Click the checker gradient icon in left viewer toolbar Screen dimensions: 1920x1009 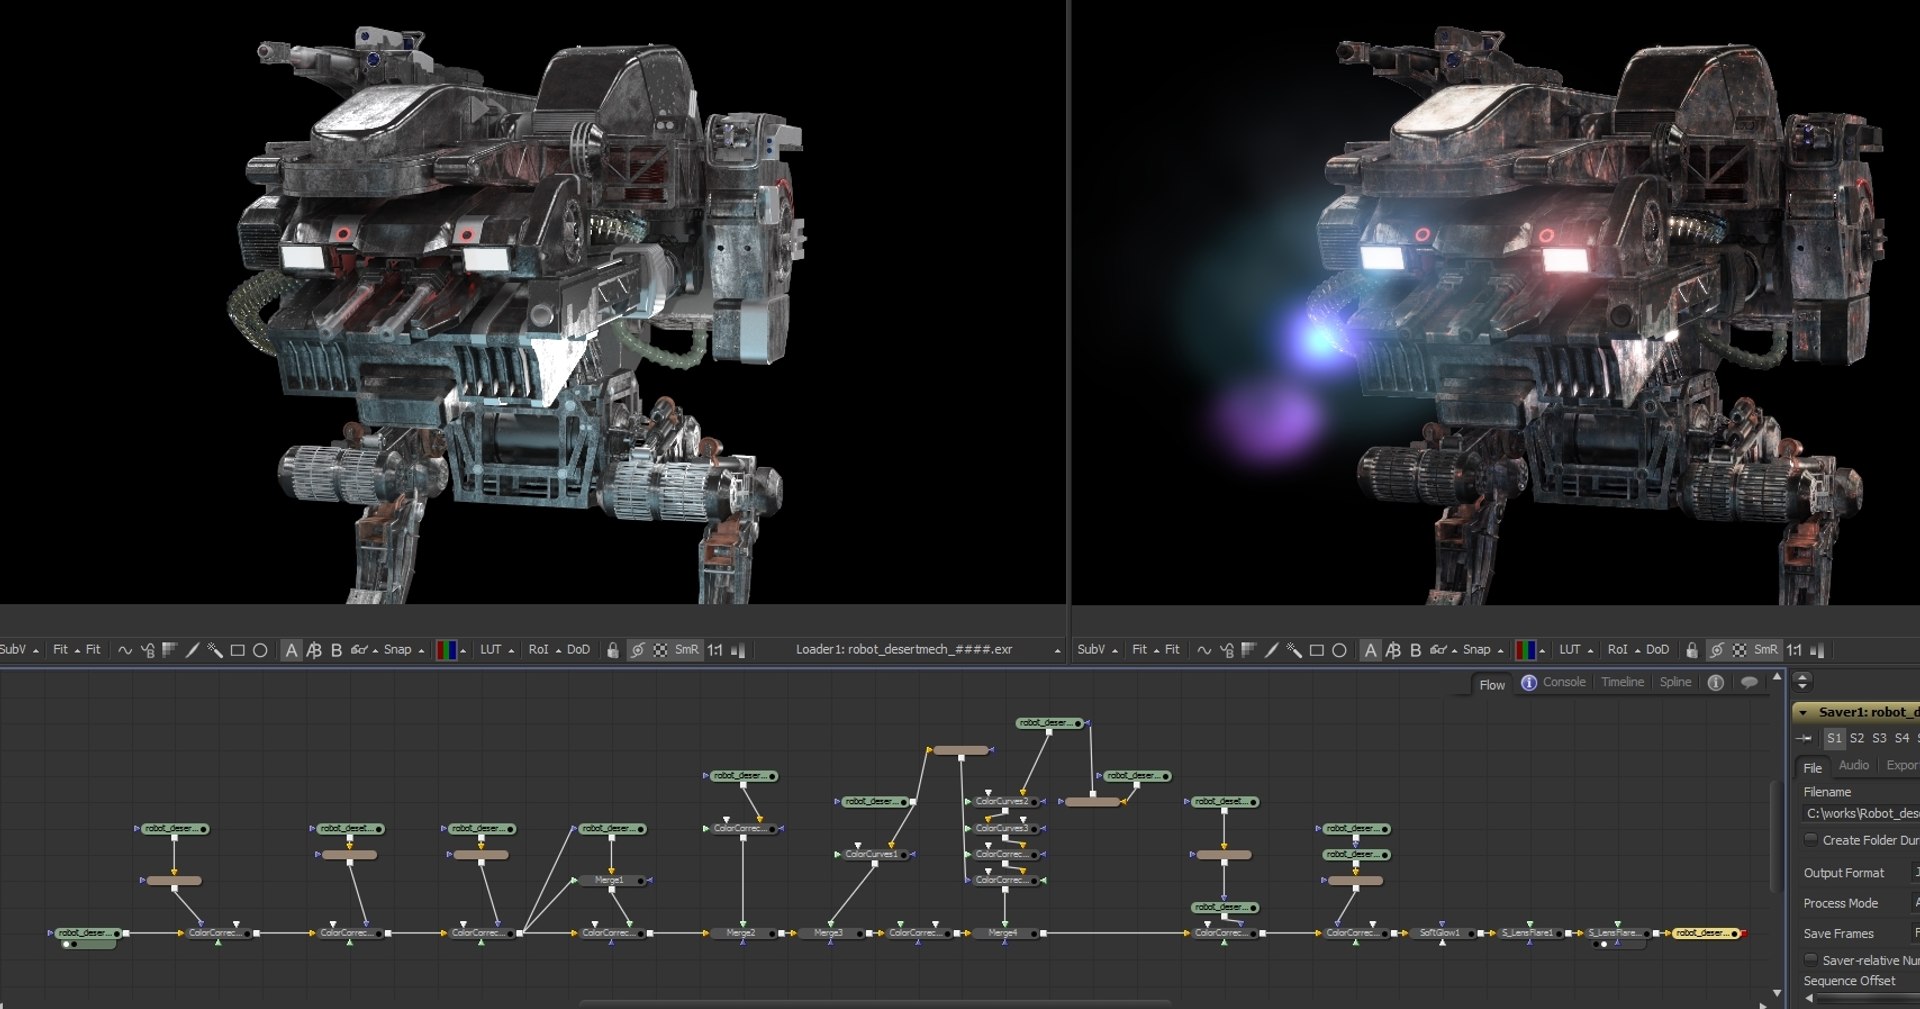click(169, 650)
